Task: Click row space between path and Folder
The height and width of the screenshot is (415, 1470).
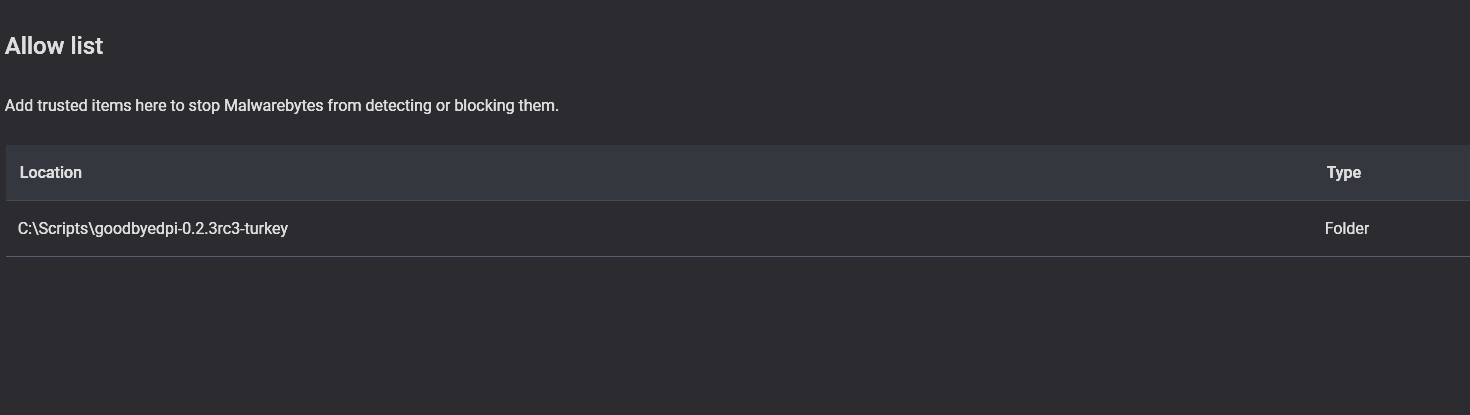Action: click(x=800, y=228)
